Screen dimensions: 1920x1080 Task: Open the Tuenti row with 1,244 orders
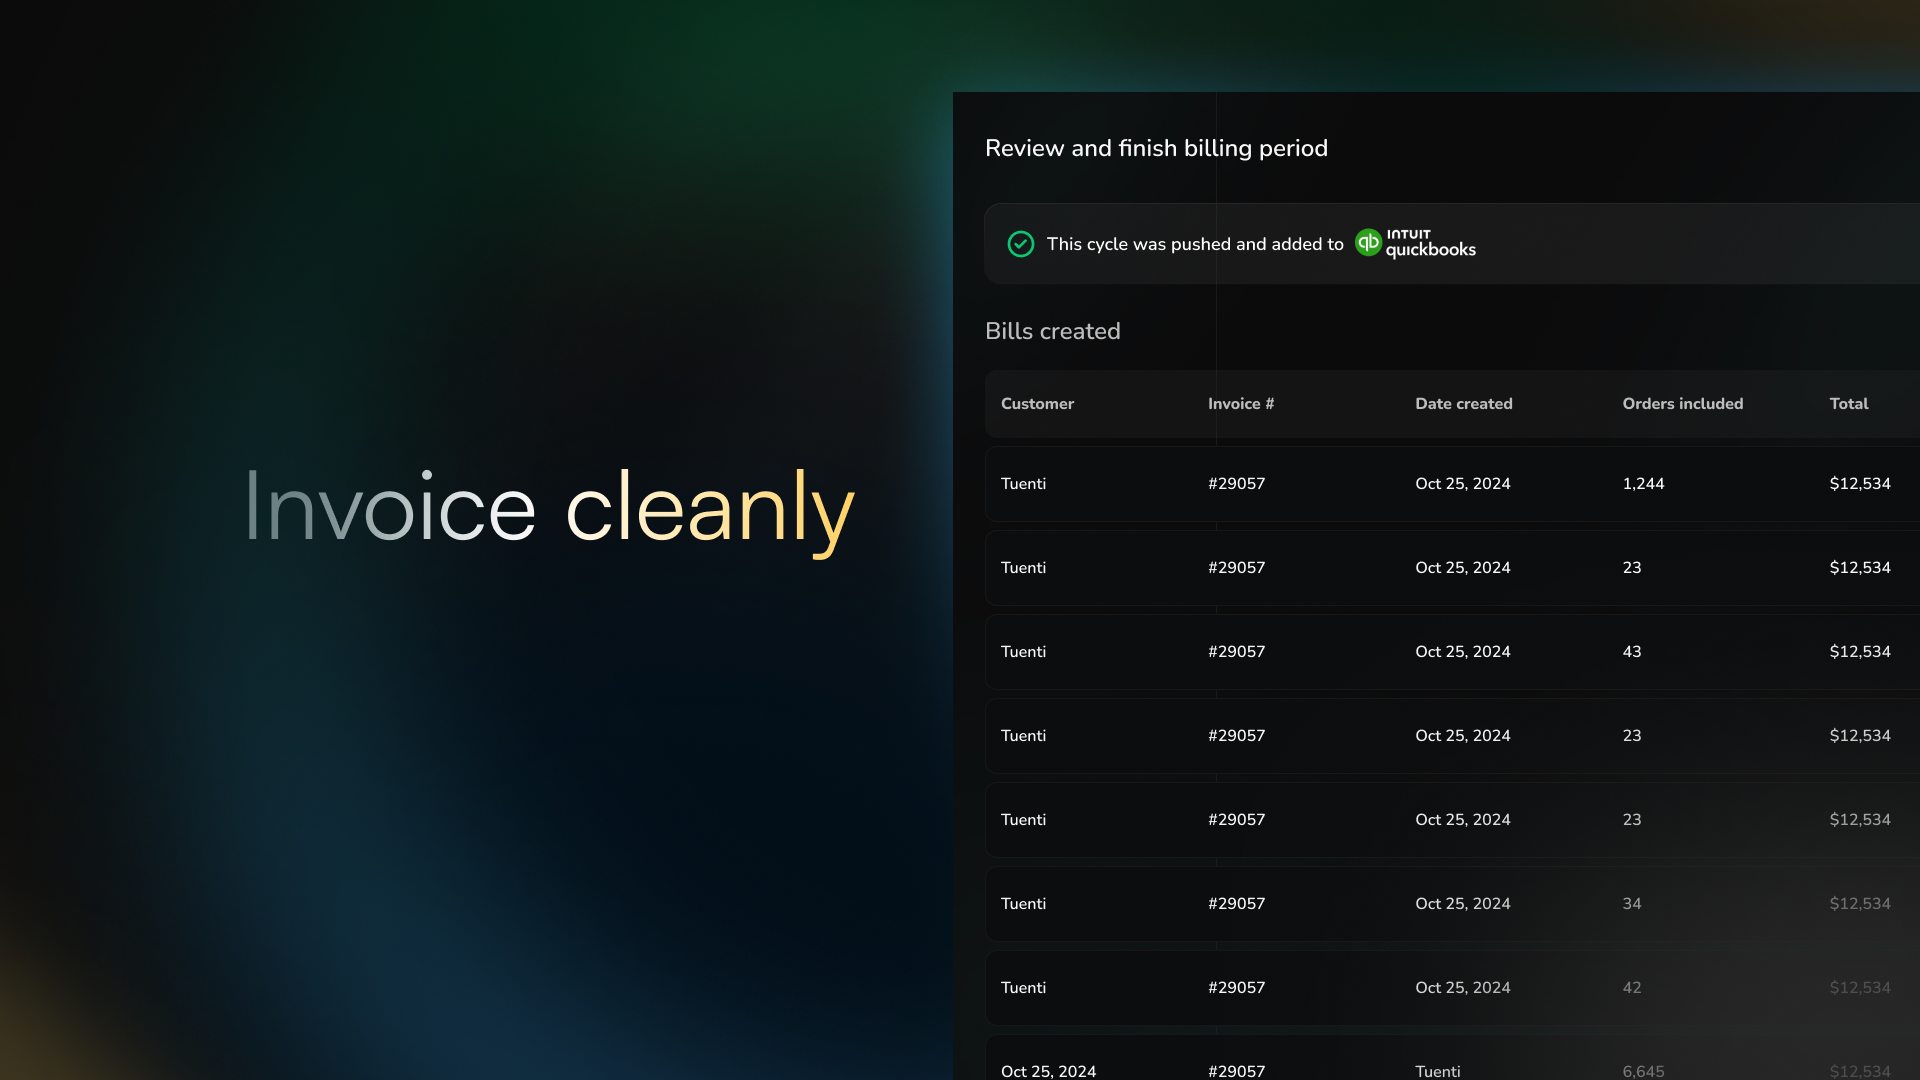pos(1023,484)
